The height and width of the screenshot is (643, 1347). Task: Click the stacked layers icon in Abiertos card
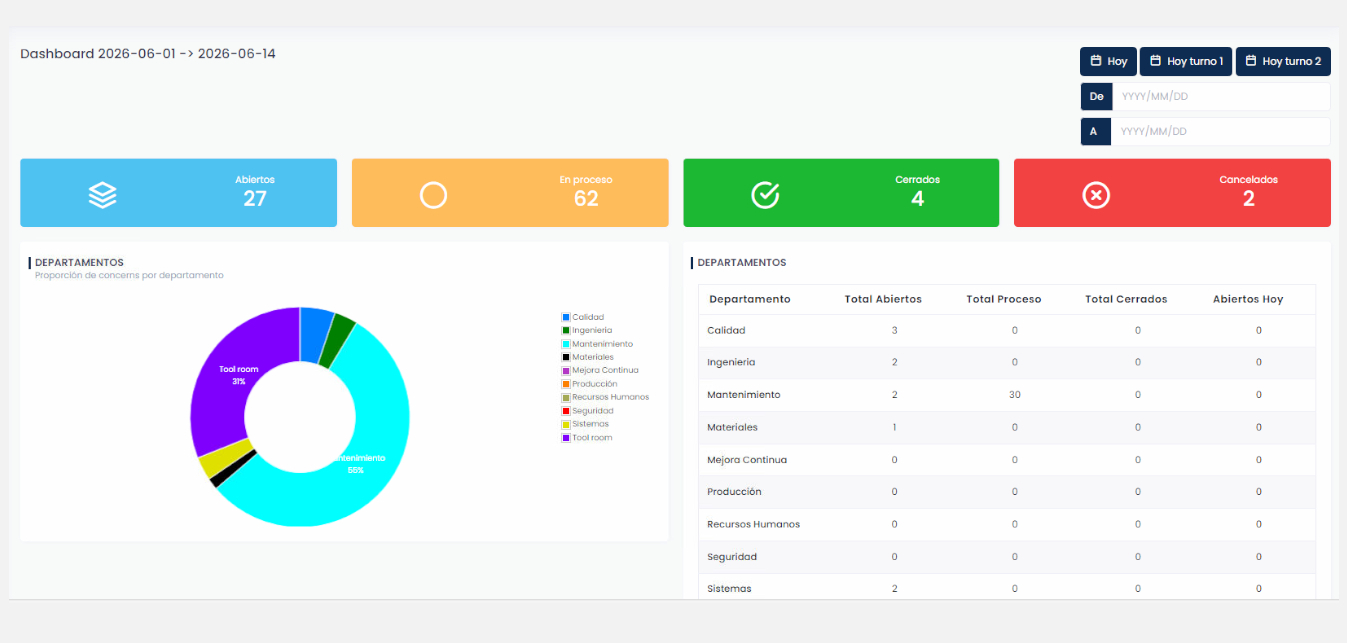coord(102,195)
